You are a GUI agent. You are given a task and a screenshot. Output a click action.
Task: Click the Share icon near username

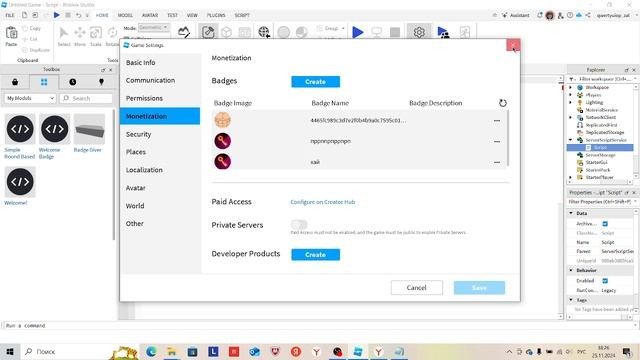pyautogui.click(x=588, y=15)
